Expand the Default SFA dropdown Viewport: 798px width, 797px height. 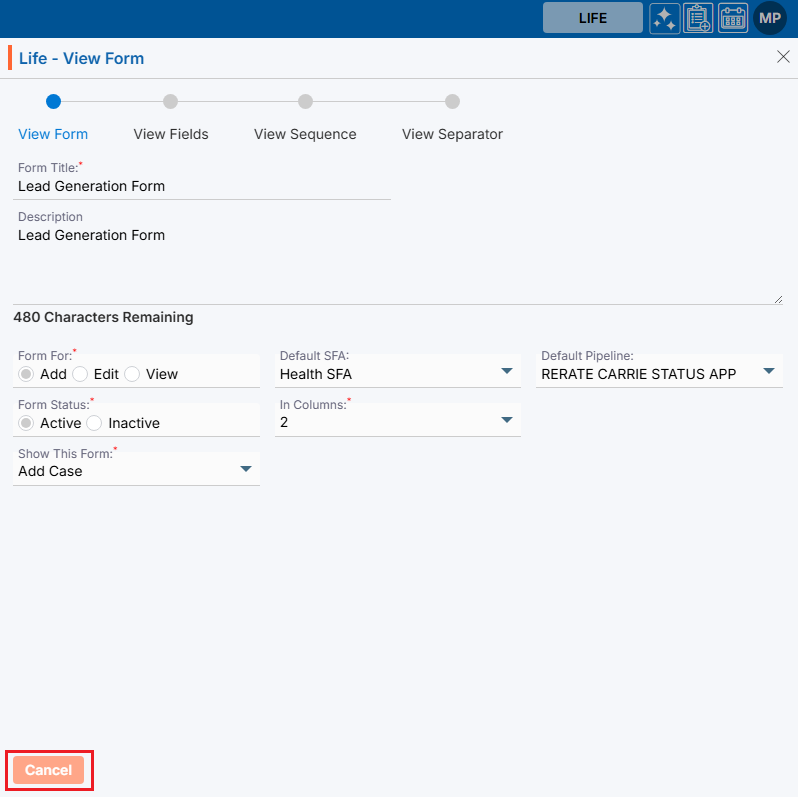506,372
